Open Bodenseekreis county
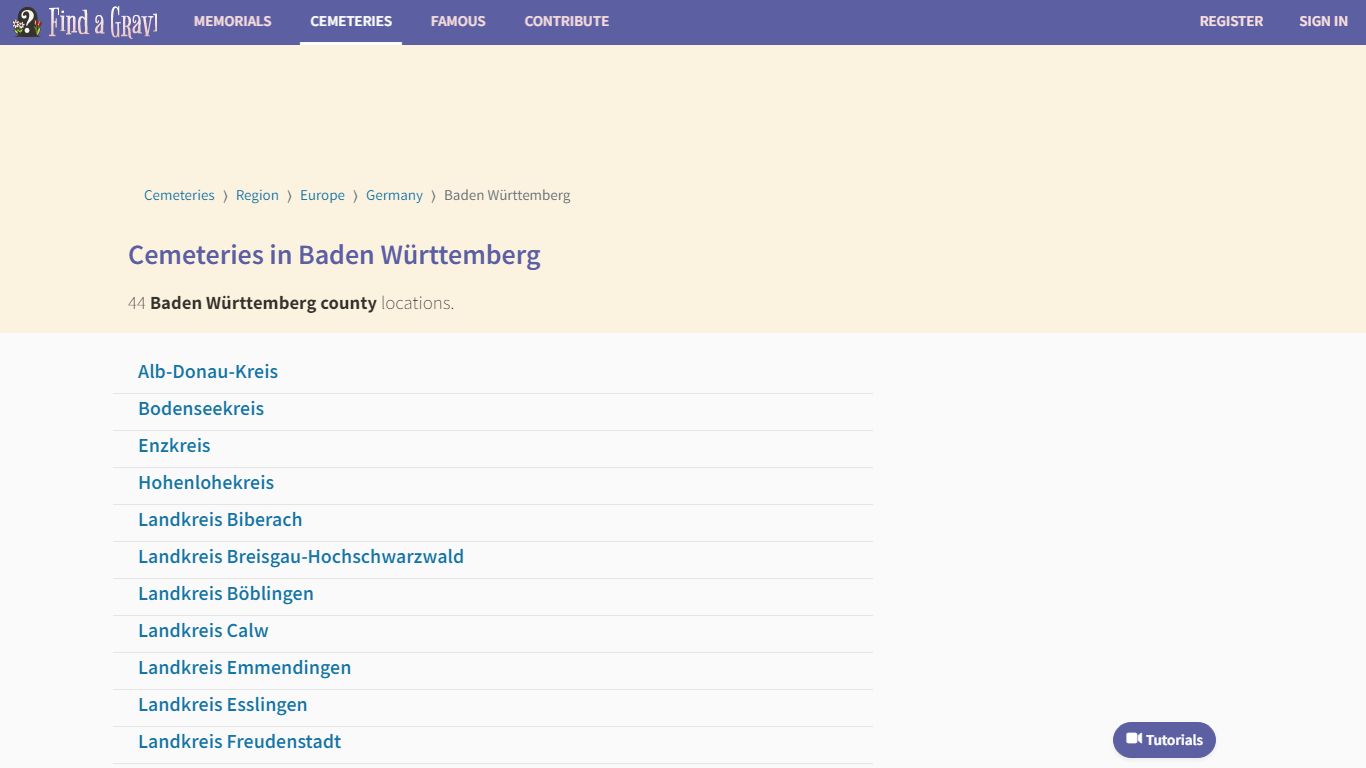 click(201, 408)
